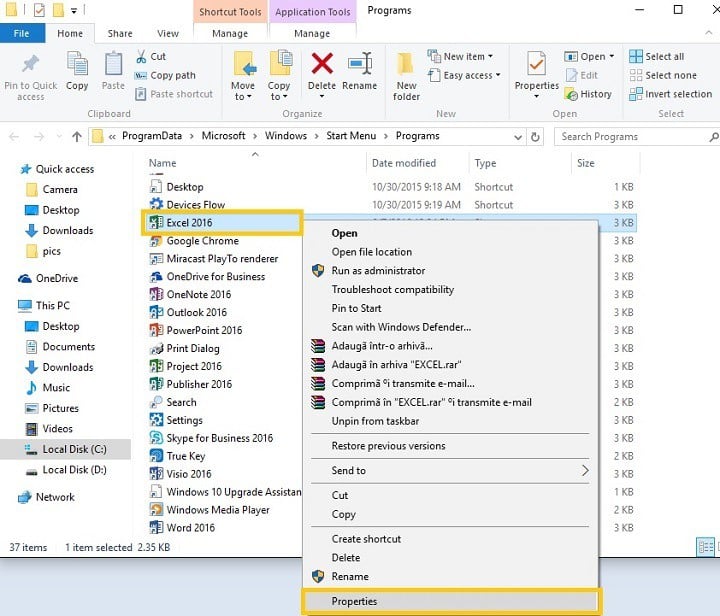720x616 pixels.
Task: Click the Up one level arrow
Action: [x=77, y=136]
